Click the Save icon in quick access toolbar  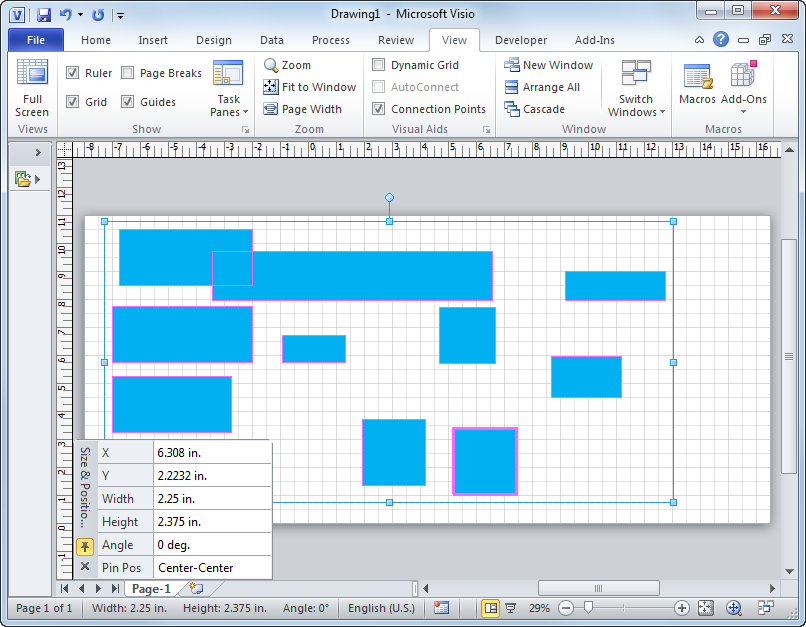pyautogui.click(x=43, y=15)
